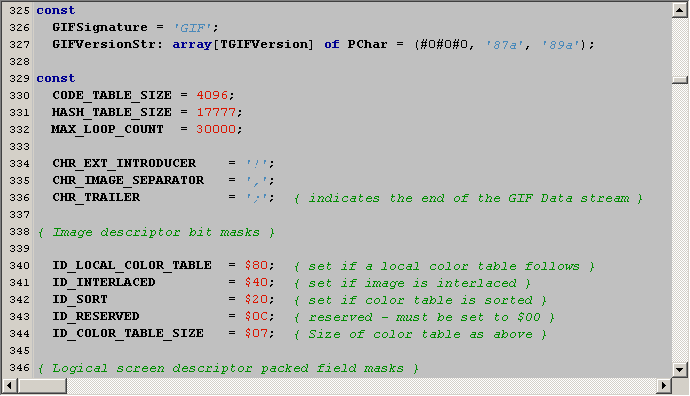Click the TGIFVersion type name

264,44
